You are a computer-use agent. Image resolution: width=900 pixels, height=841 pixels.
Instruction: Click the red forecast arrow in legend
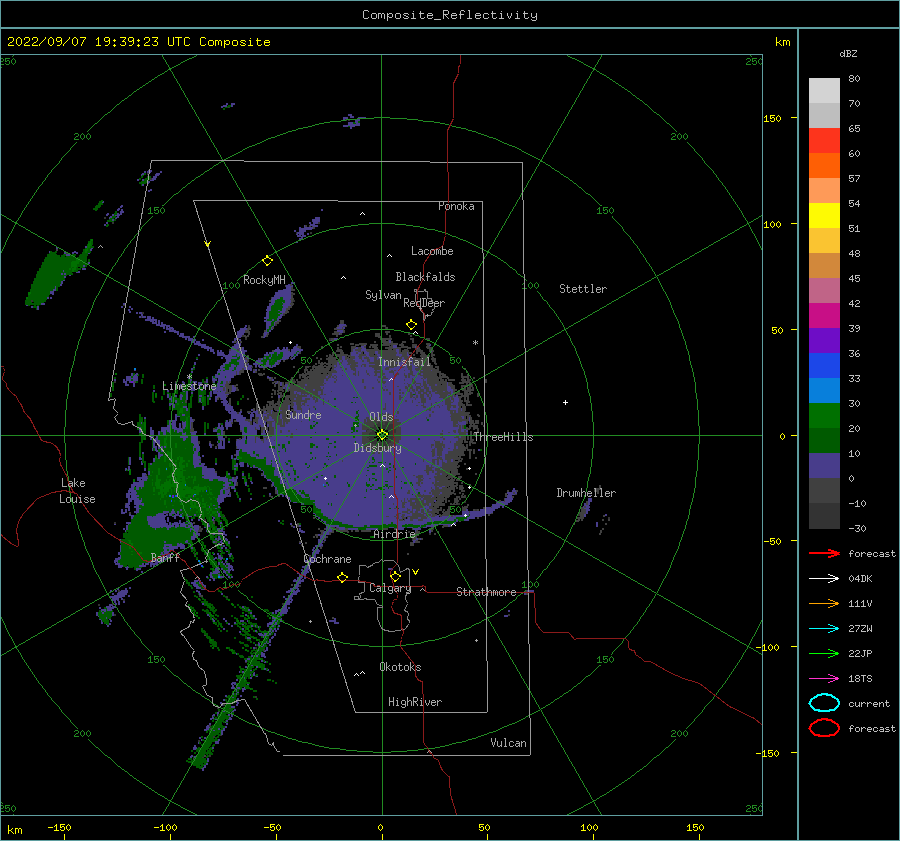pos(824,553)
